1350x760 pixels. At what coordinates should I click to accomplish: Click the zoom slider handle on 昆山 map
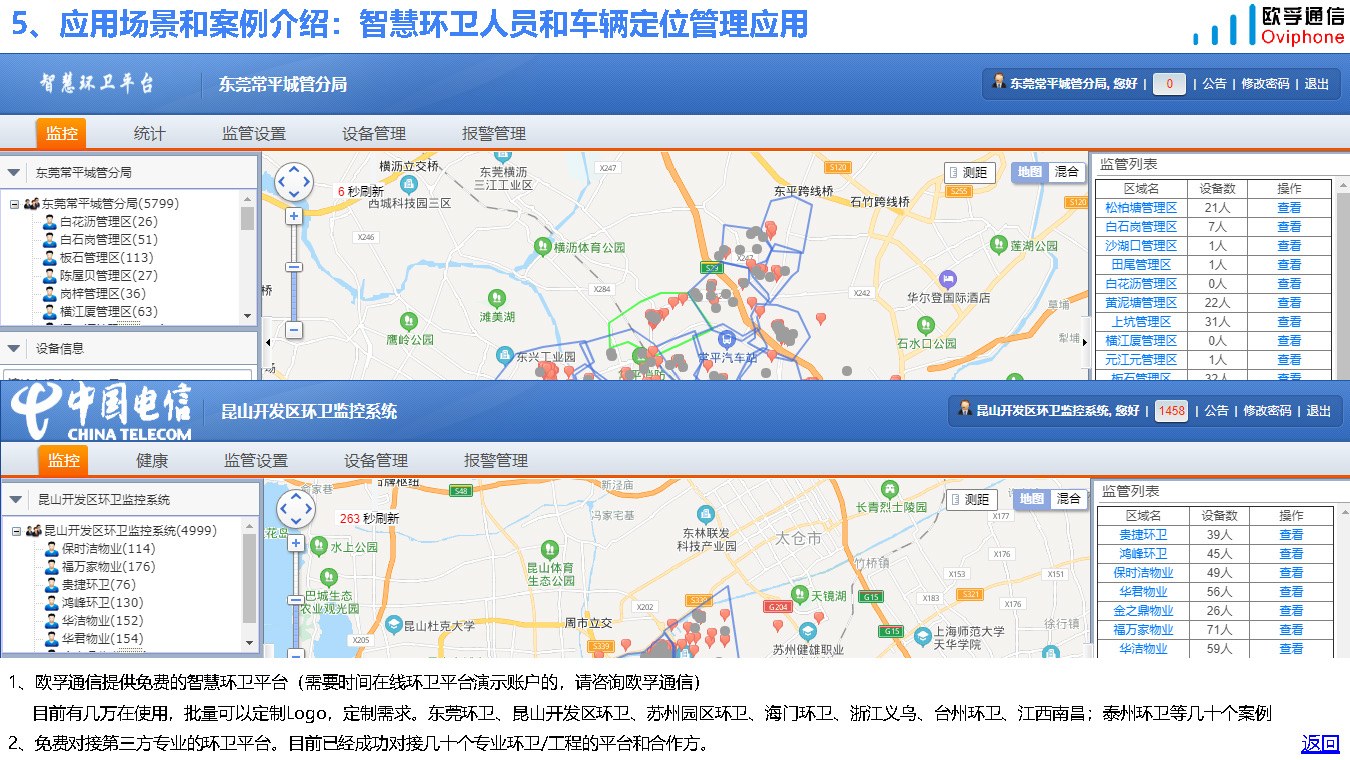296,601
